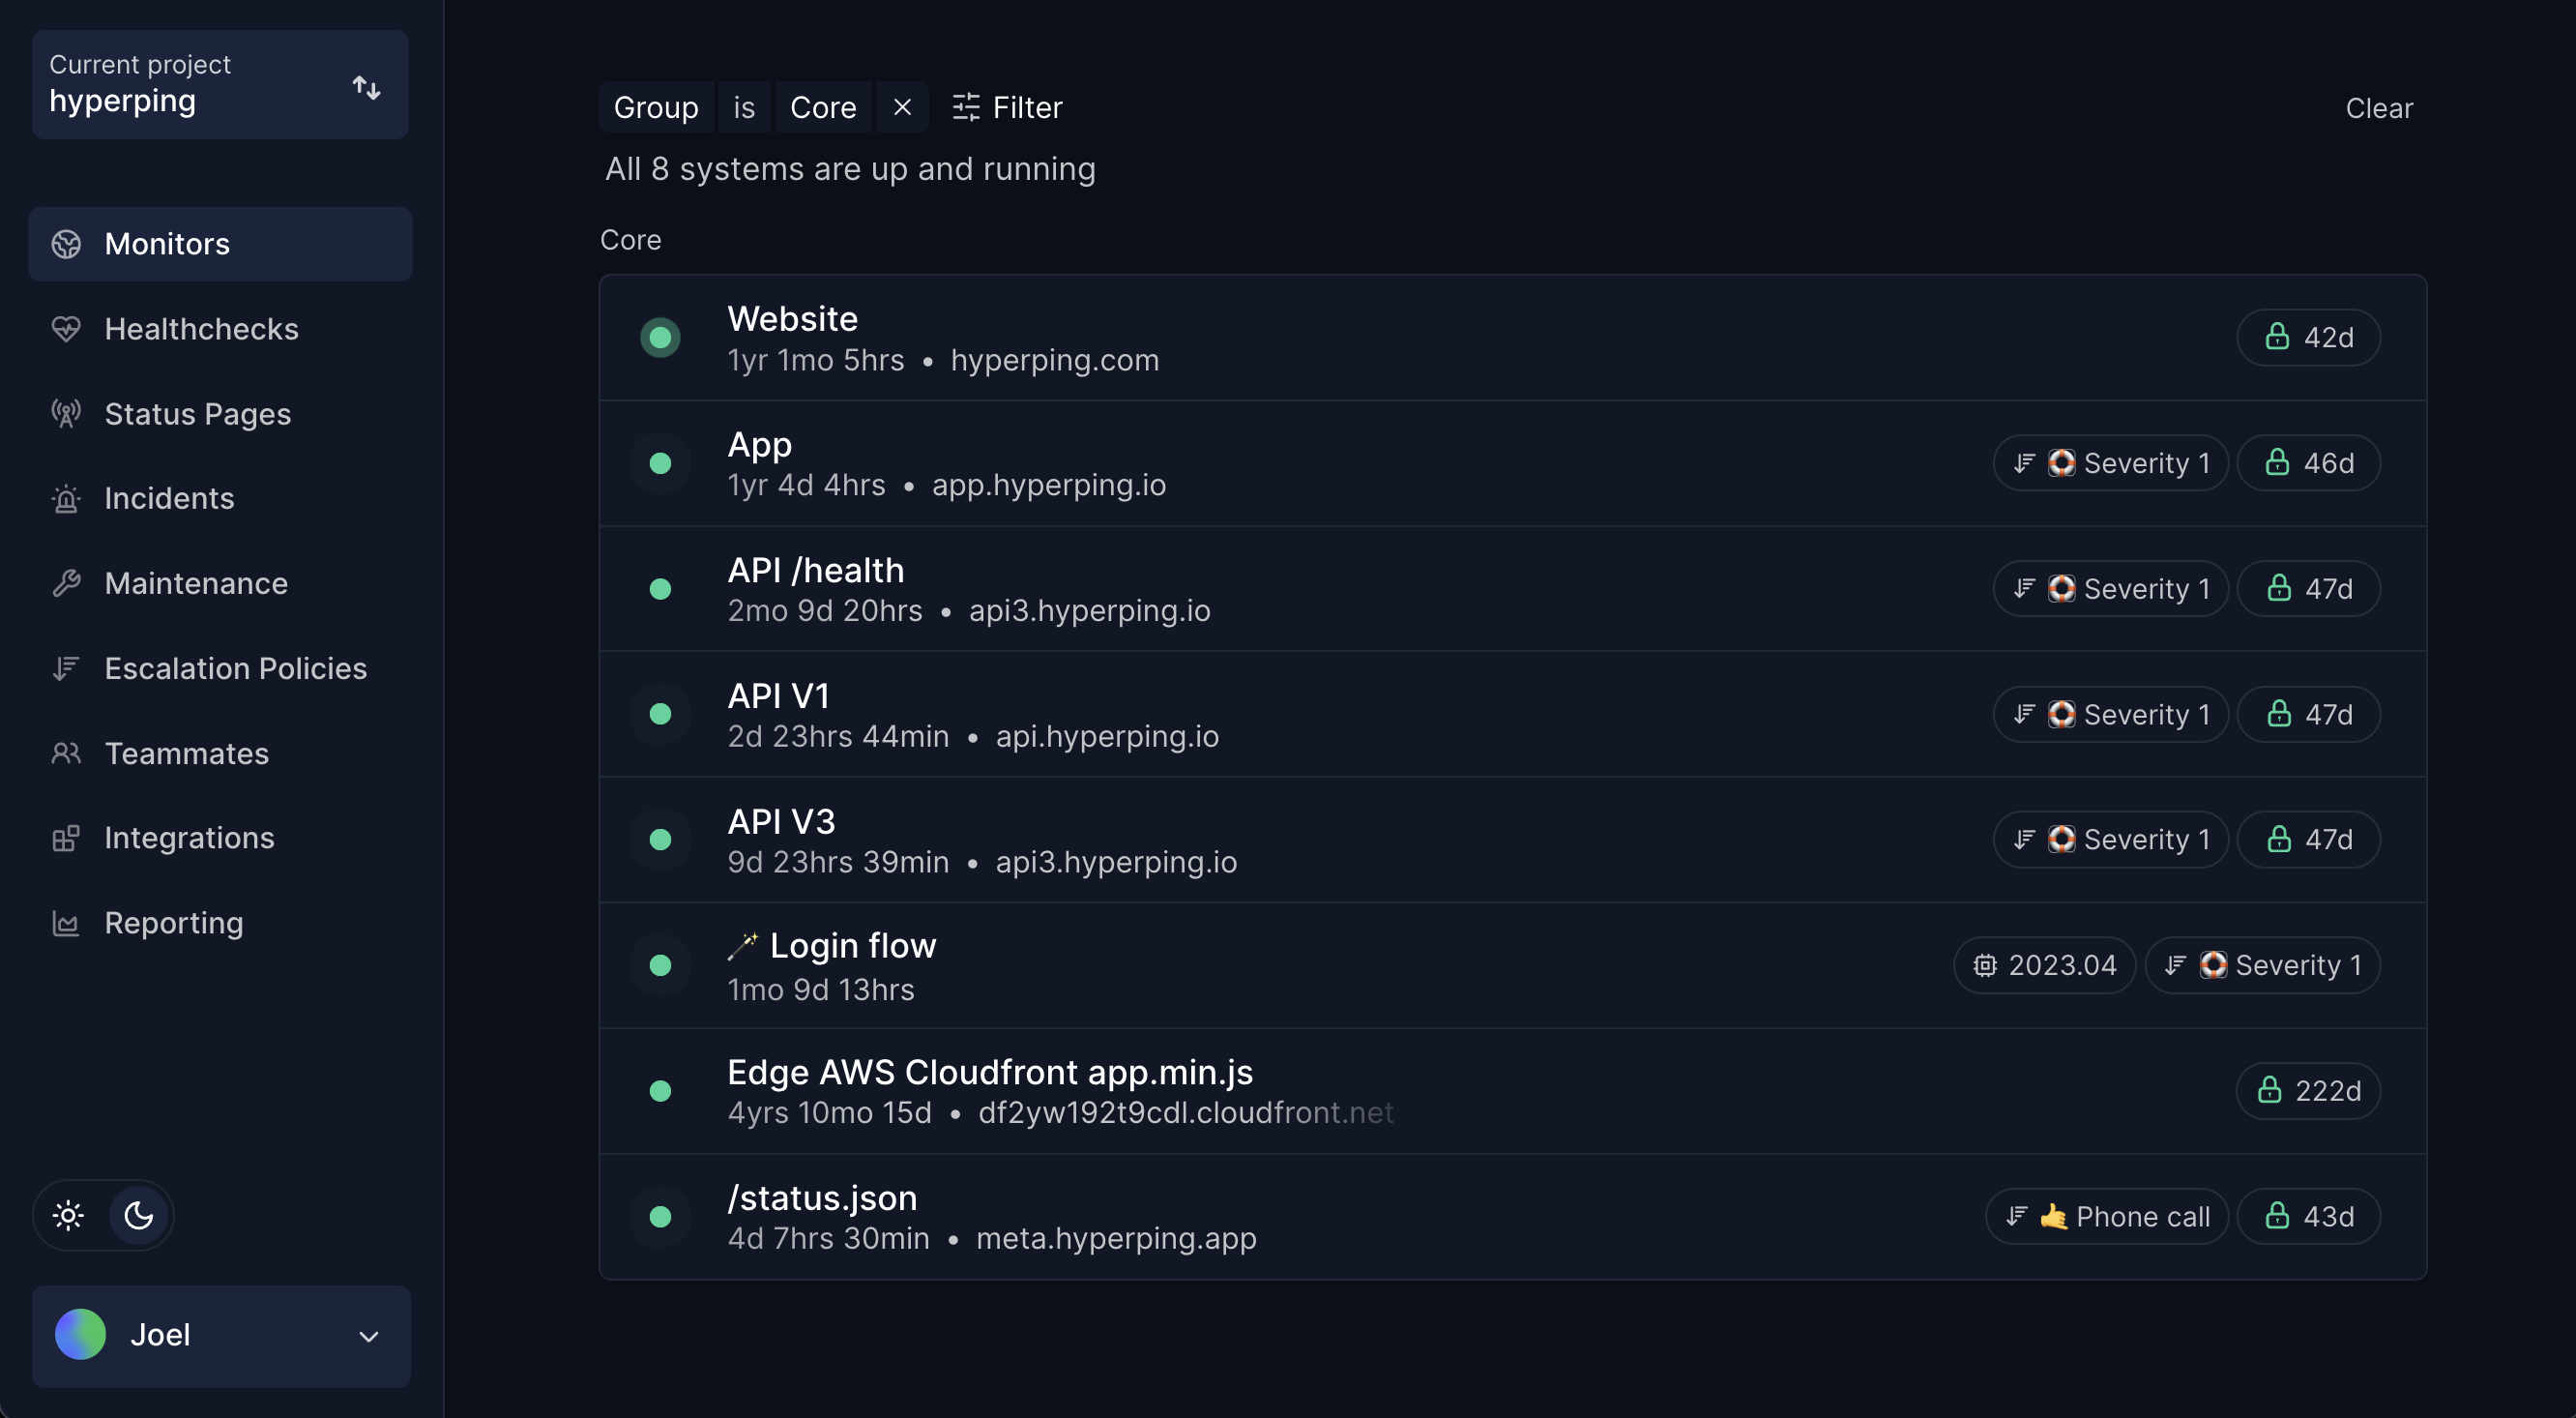The height and width of the screenshot is (1418, 2576).
Task: Click the project swap arrows icon
Action: click(x=366, y=87)
